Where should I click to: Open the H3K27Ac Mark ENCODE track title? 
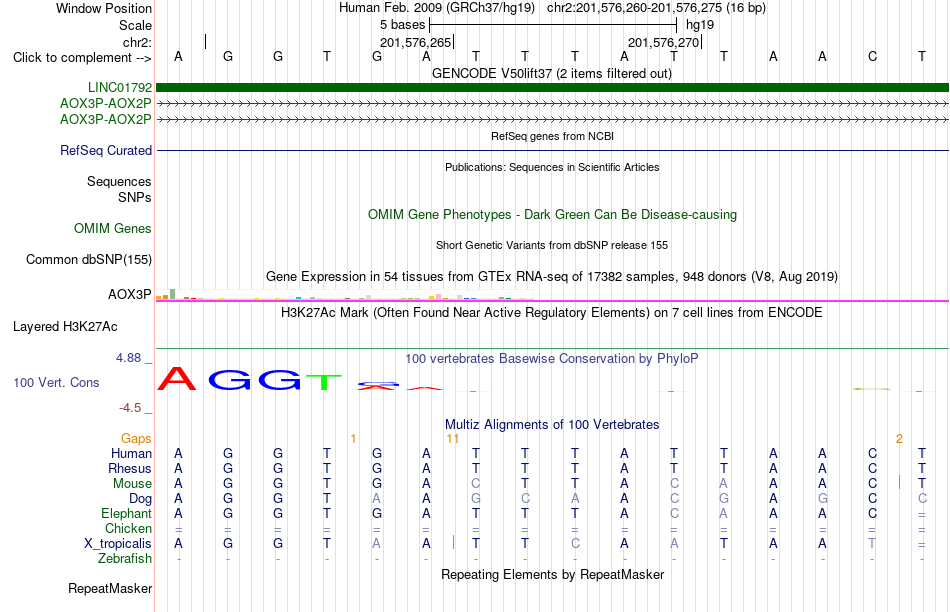tap(552, 313)
